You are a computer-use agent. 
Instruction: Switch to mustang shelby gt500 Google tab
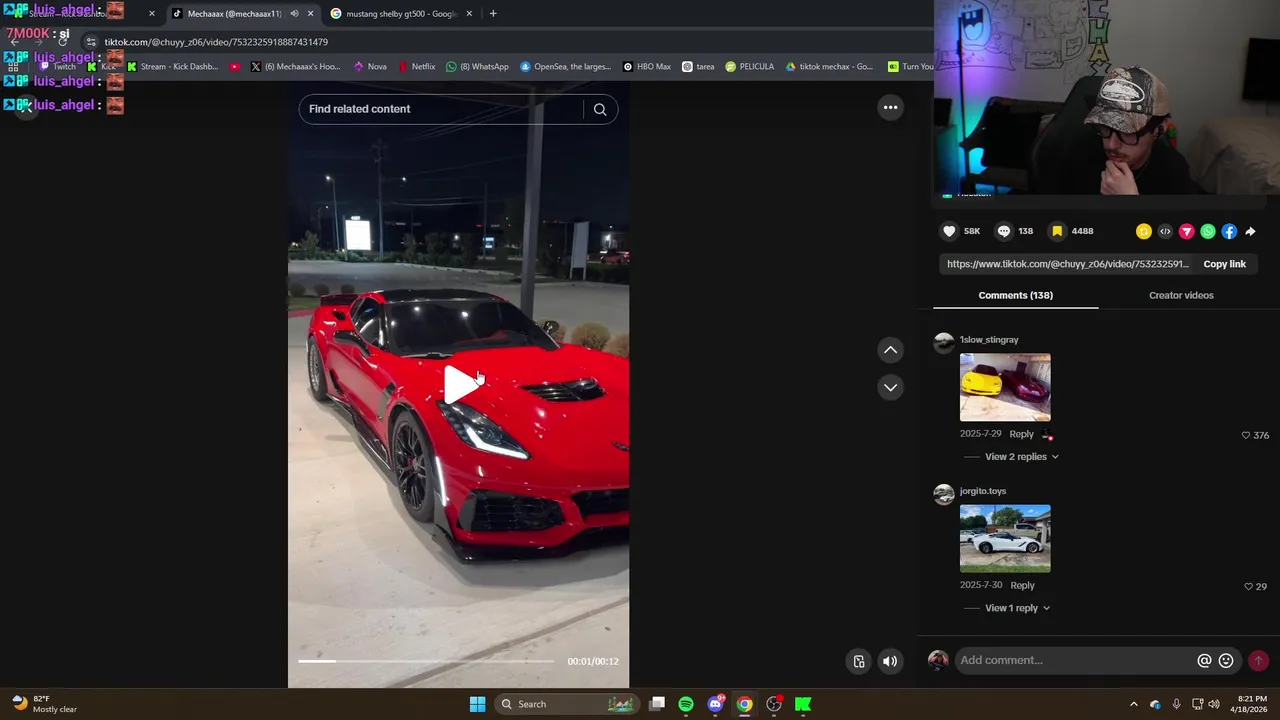tap(400, 14)
